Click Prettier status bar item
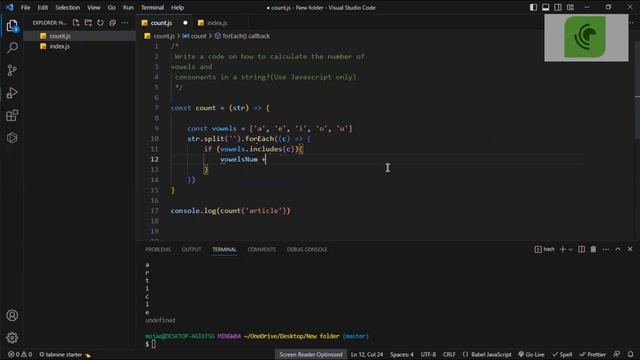Screen dimensions: 640x360 tap(593, 354)
